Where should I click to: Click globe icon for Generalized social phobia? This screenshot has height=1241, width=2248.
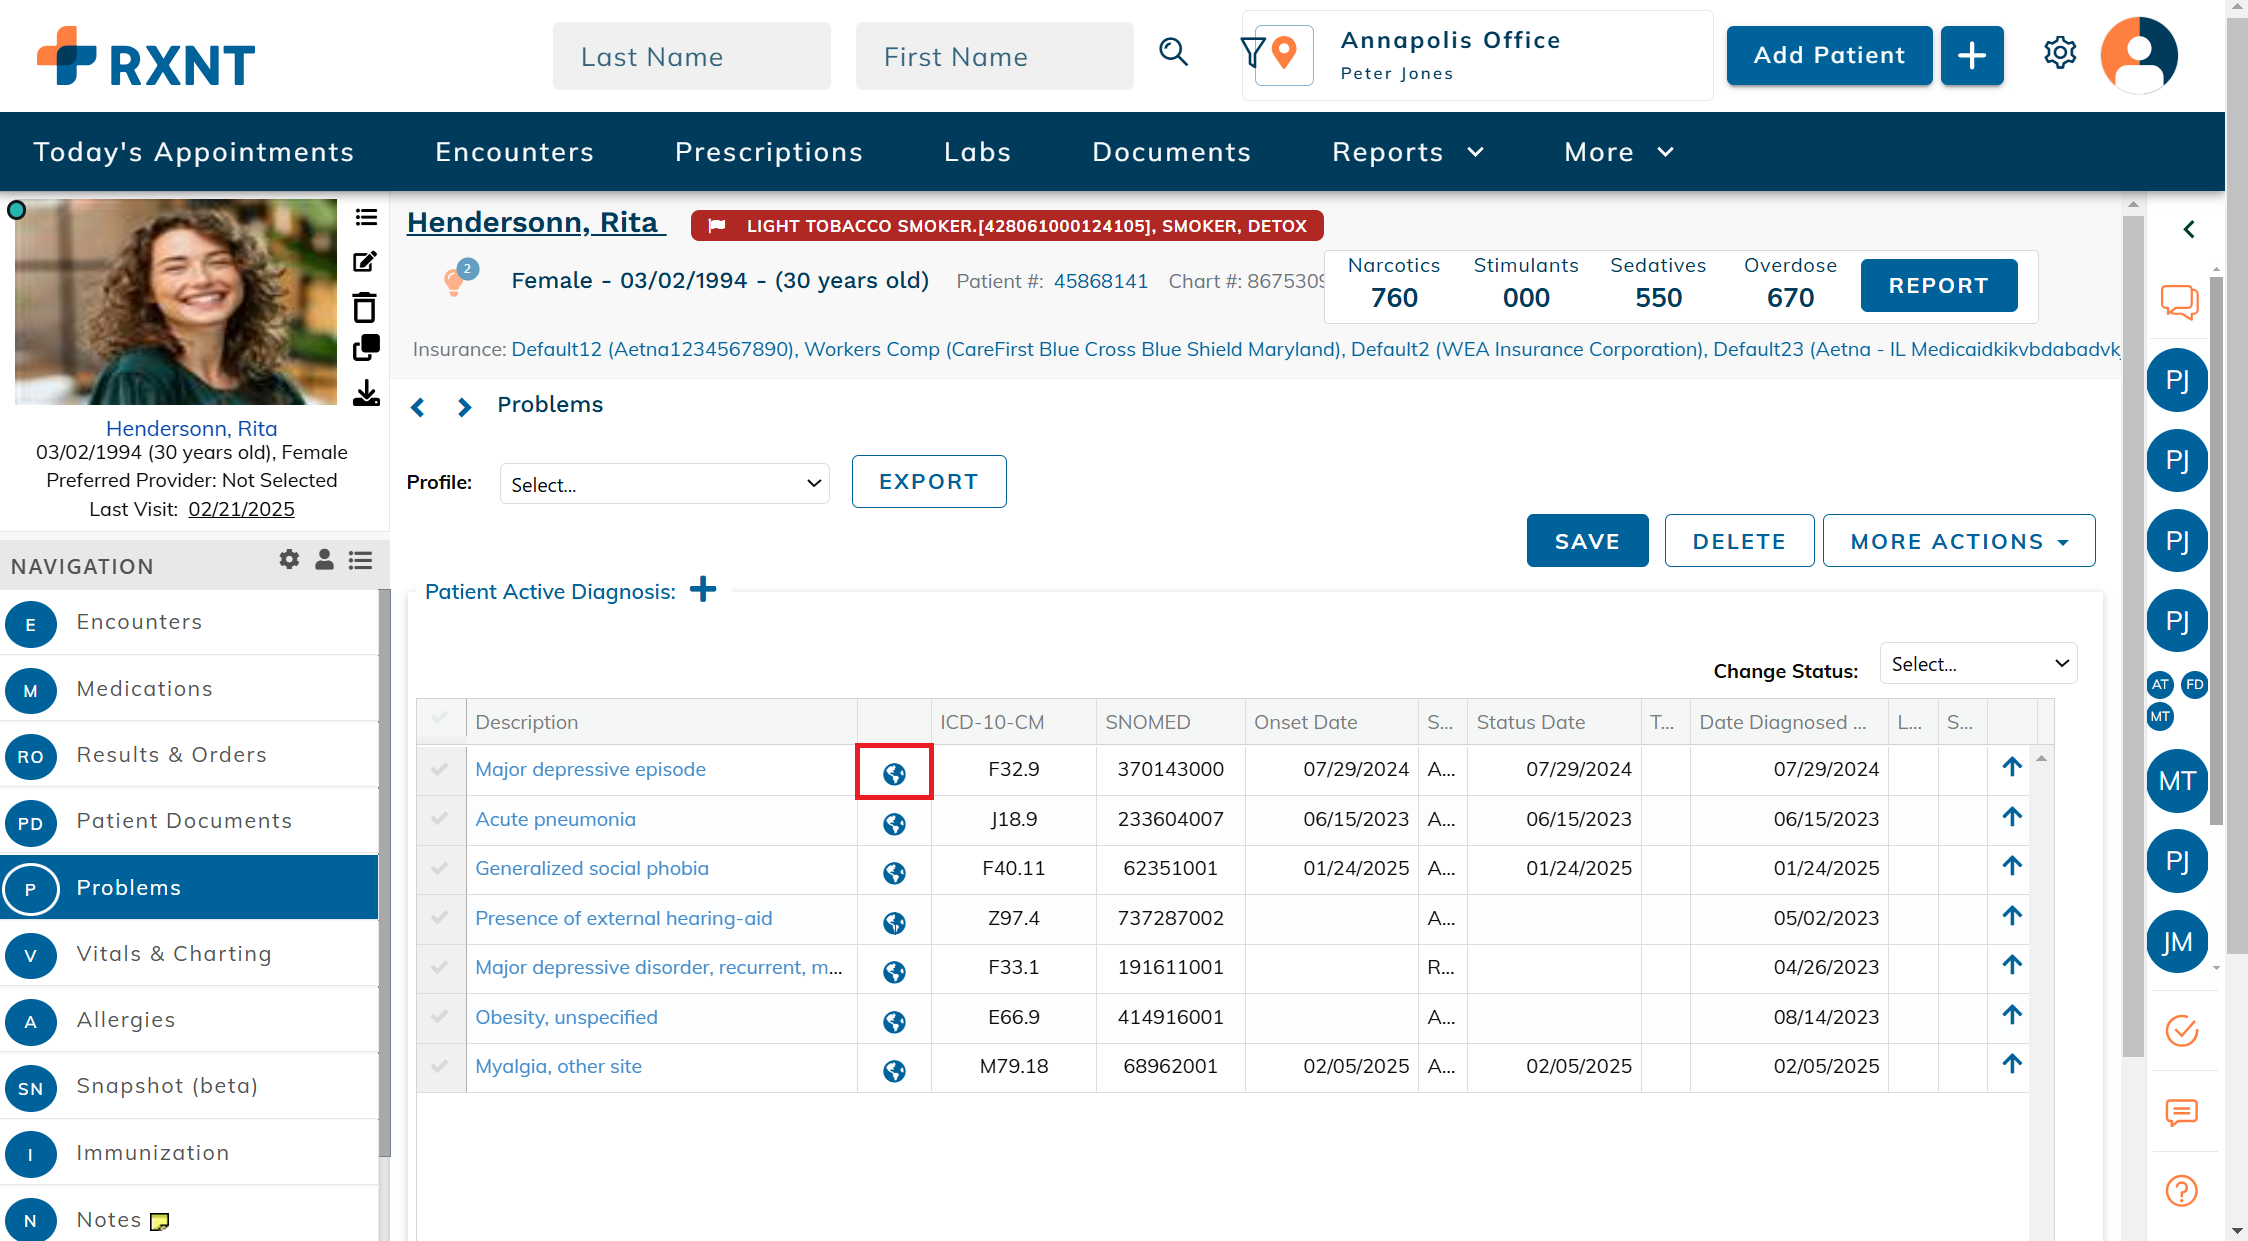(x=894, y=872)
